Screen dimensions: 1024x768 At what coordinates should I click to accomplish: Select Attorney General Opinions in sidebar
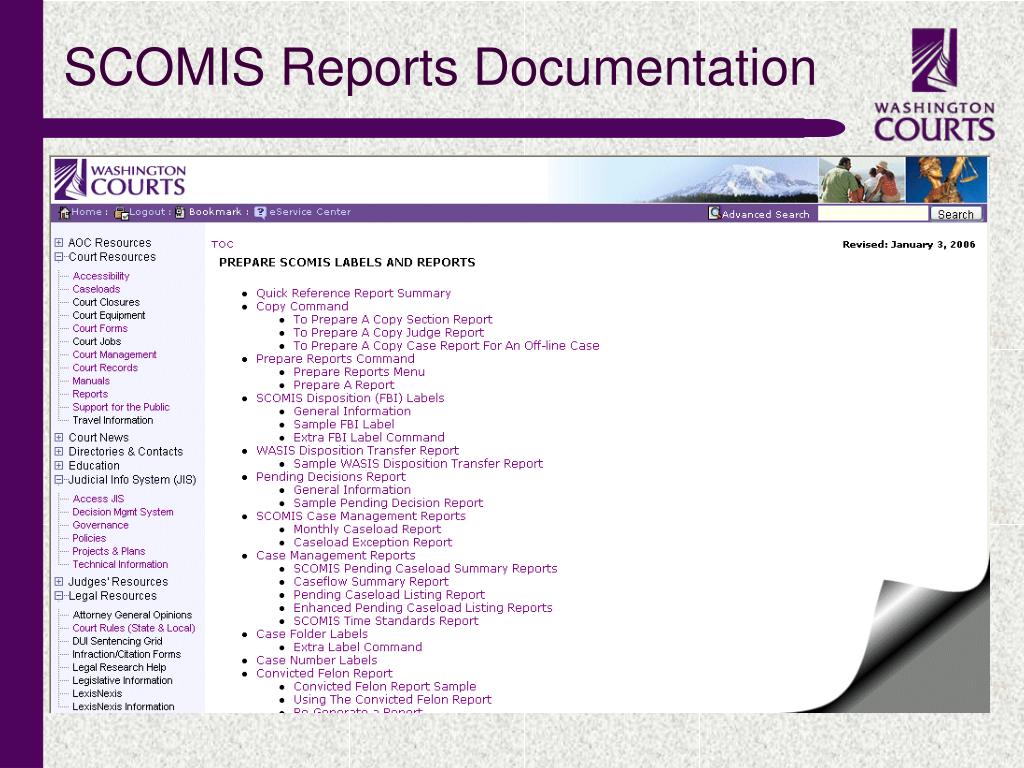pyautogui.click(x=132, y=615)
